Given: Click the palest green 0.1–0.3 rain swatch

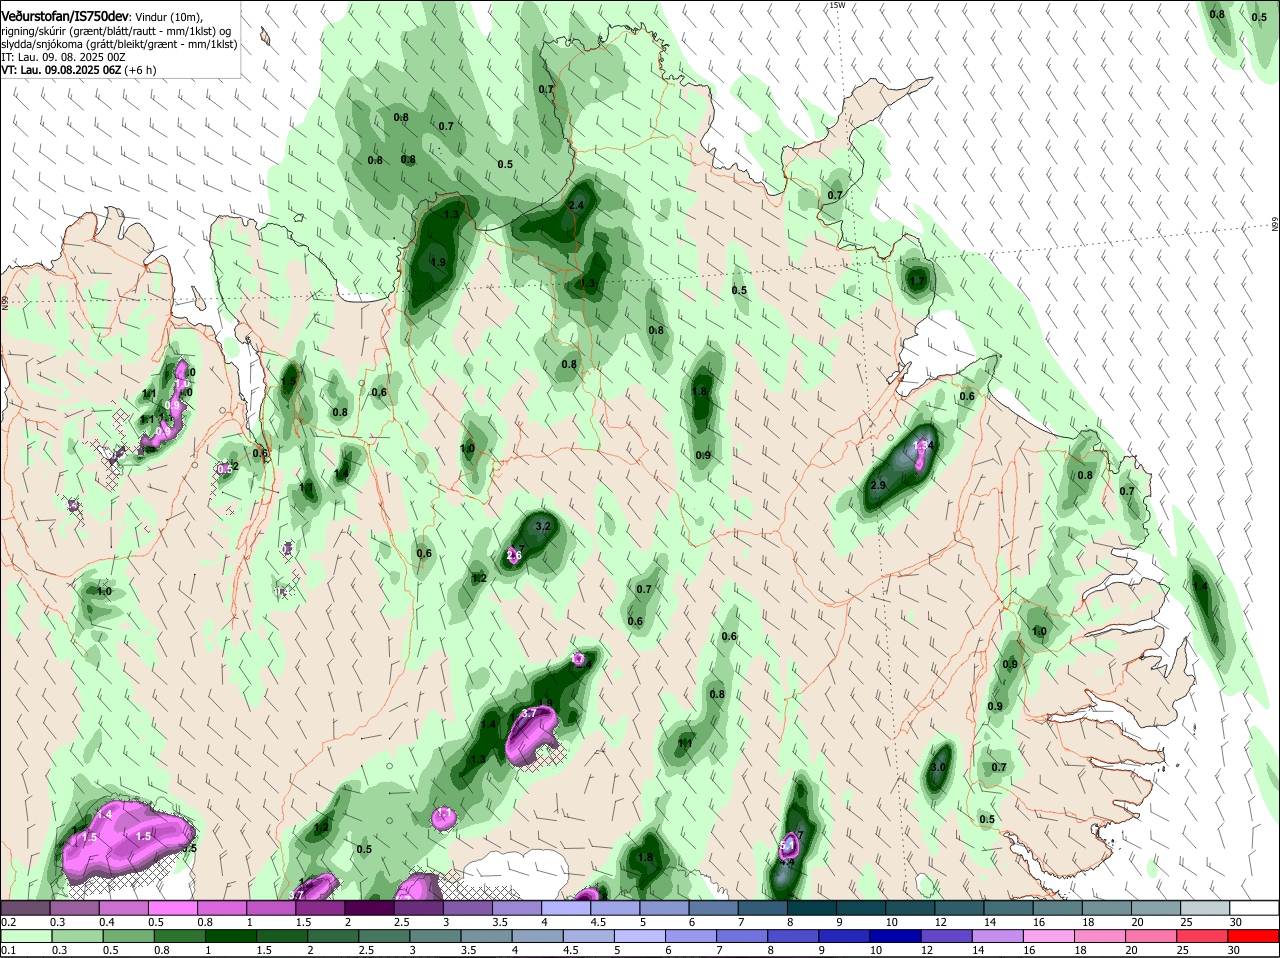Looking at the screenshot, I should [x=25, y=935].
